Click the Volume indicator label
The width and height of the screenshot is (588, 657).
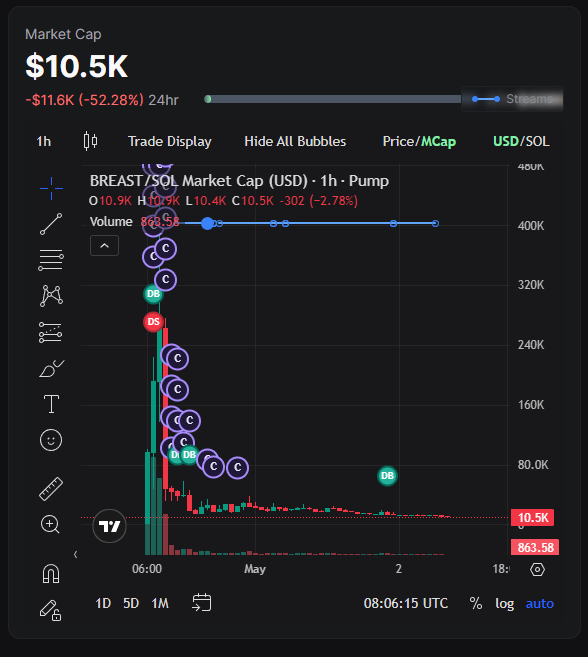coord(111,222)
